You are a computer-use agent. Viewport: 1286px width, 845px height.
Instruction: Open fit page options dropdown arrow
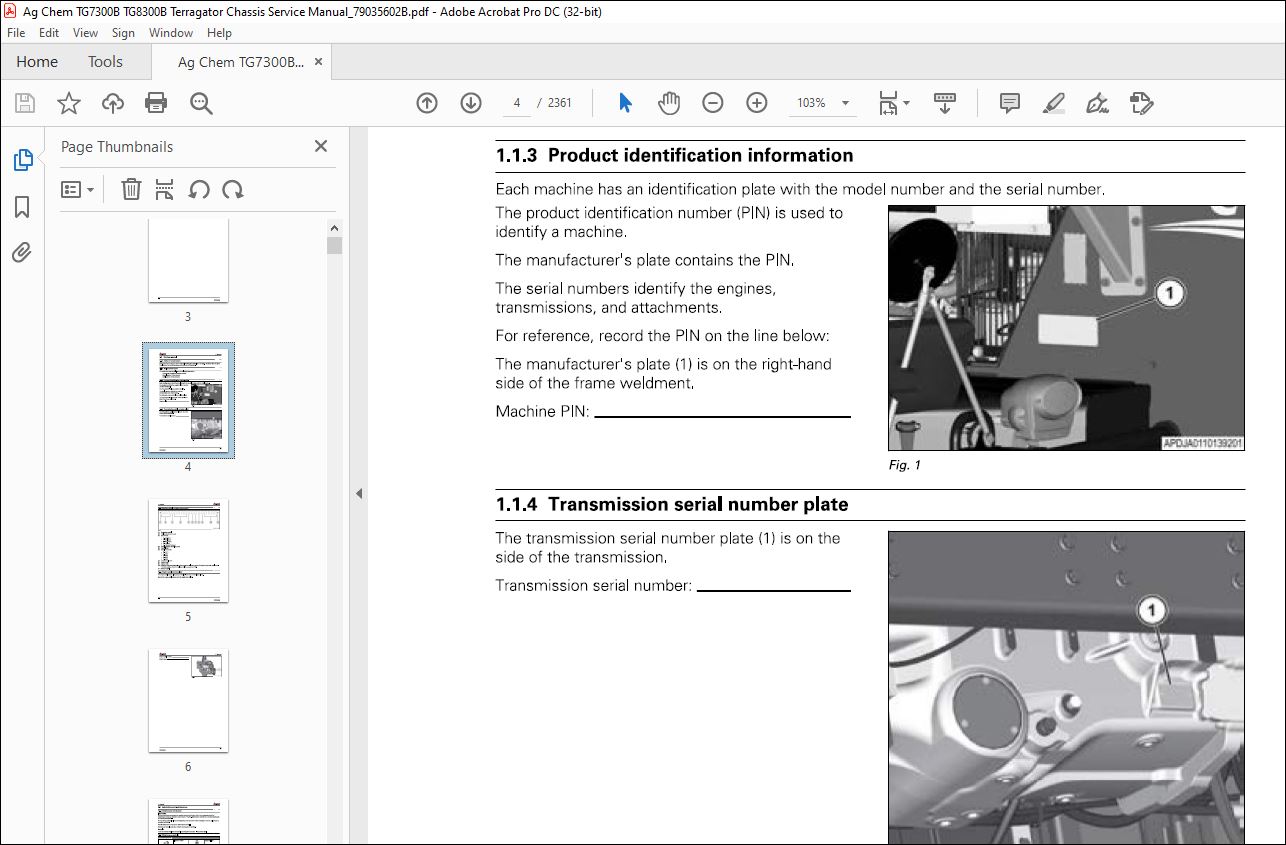pos(906,103)
